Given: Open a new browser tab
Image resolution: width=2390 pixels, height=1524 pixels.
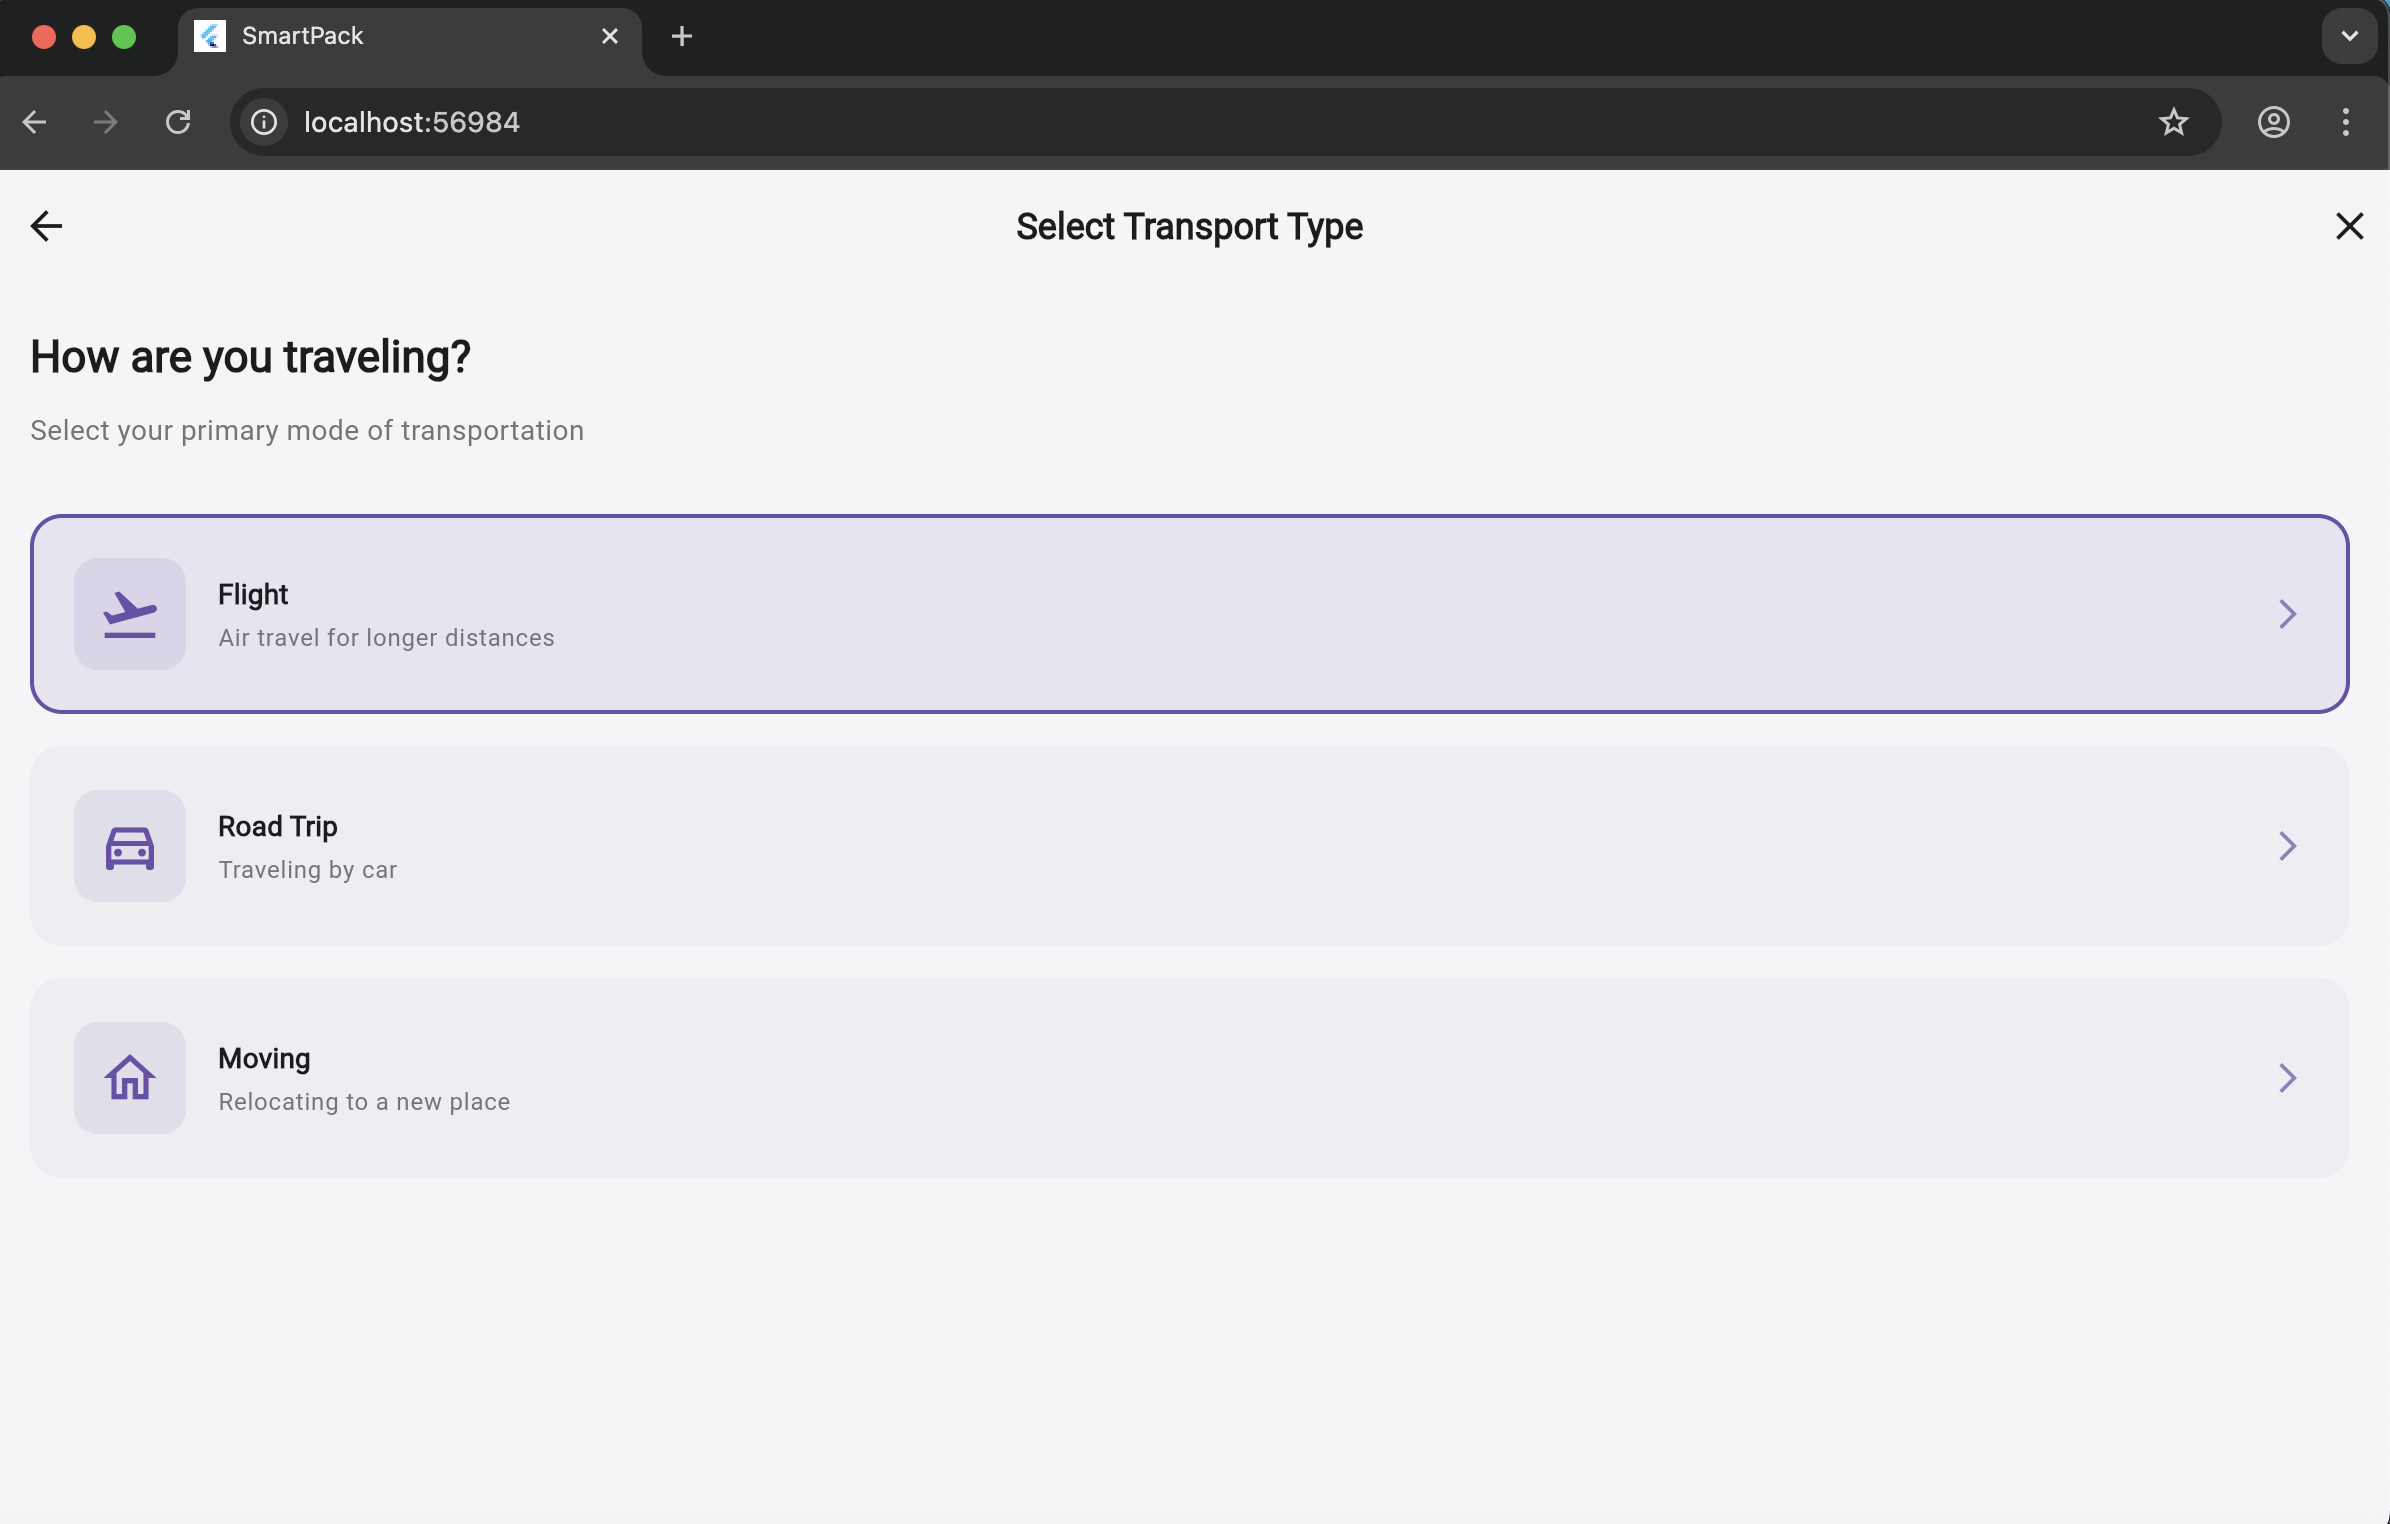Looking at the screenshot, I should coord(681,37).
